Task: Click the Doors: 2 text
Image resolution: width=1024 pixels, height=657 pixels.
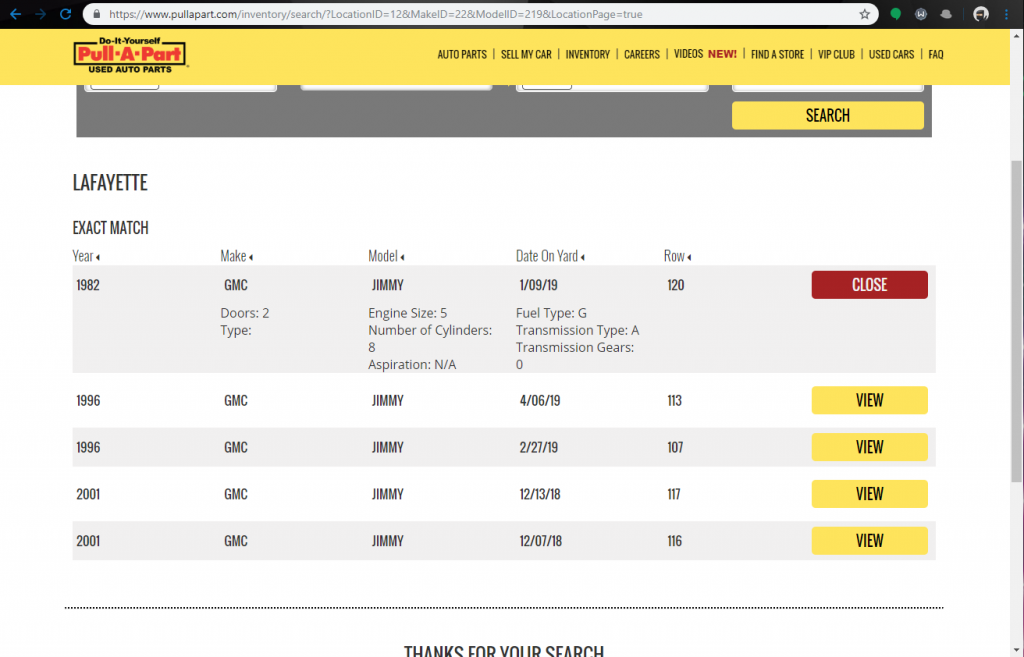Action: click(x=245, y=313)
